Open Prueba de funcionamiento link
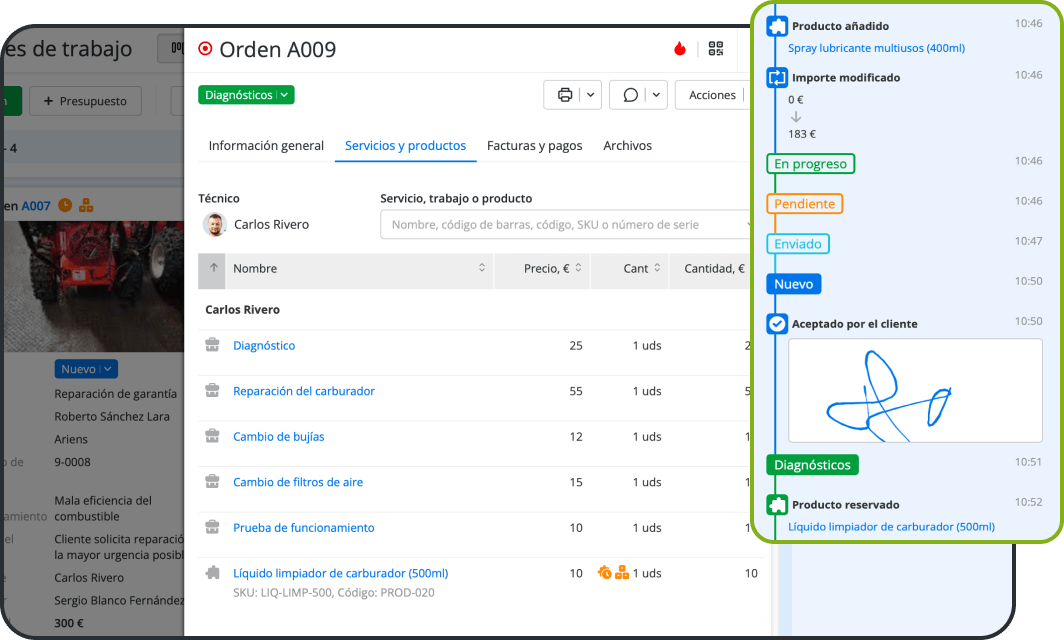 click(303, 527)
